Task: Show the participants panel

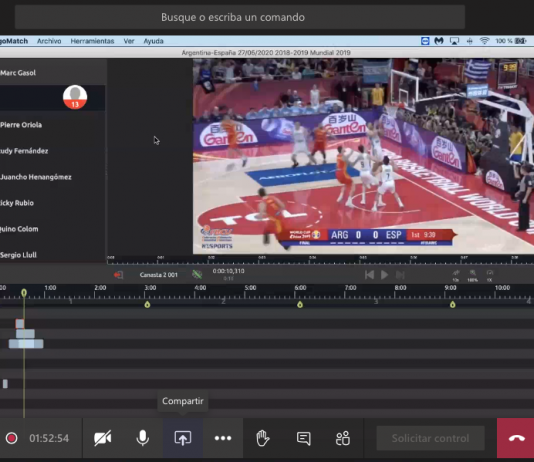Action: [343, 438]
